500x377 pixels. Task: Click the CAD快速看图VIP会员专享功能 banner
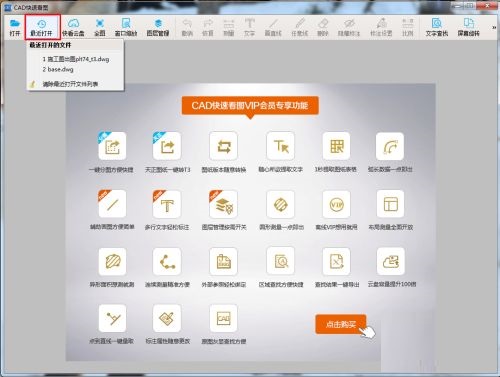tap(250, 106)
